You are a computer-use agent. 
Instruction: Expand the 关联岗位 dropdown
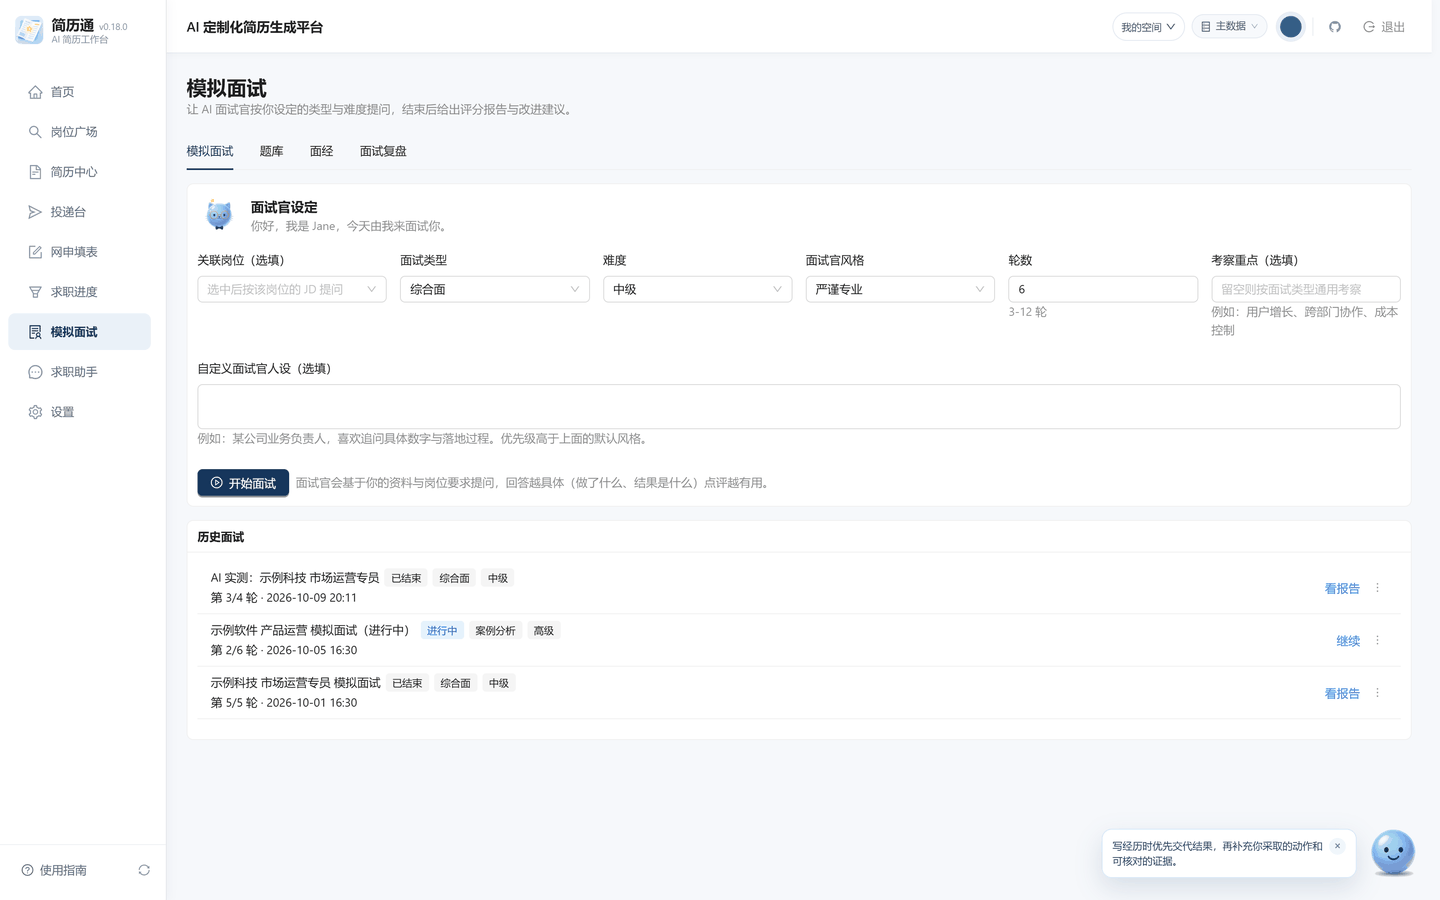[292, 289]
